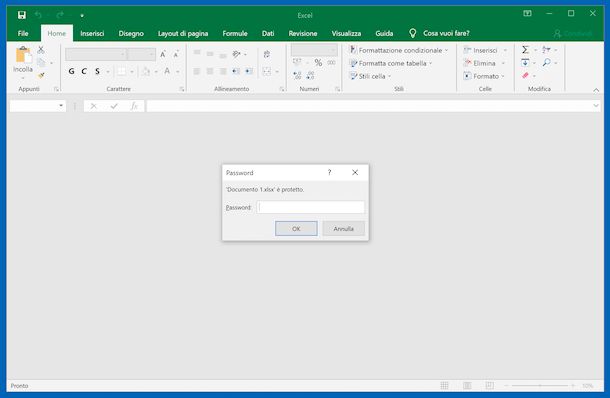Click the zoom slider in status bar
610x398 pixels.
(x=540, y=386)
